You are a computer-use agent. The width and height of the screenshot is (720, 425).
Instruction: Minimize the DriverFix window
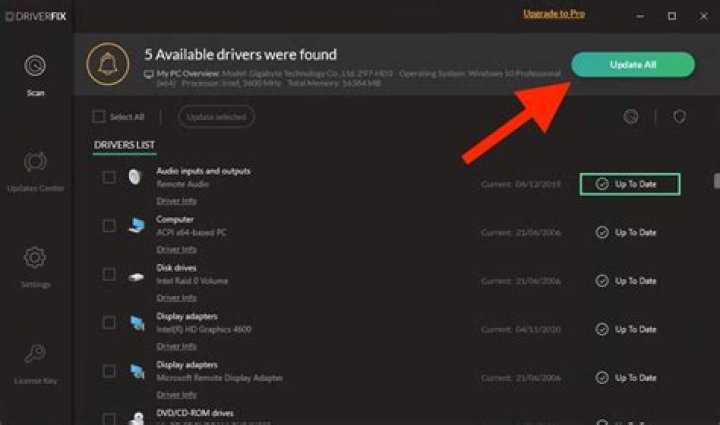[x=640, y=16]
